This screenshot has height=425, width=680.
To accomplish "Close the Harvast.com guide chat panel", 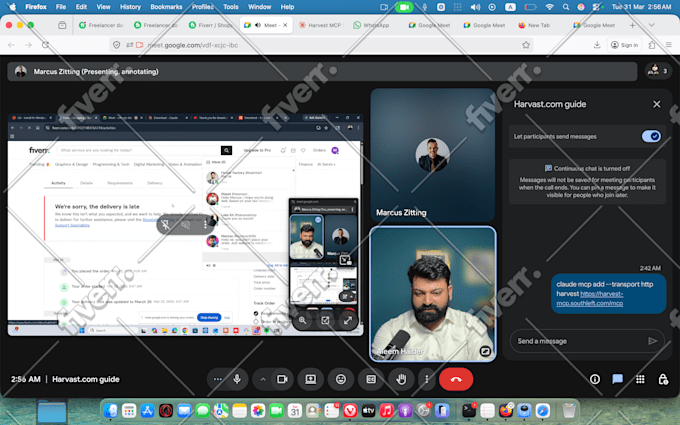I will click(657, 104).
